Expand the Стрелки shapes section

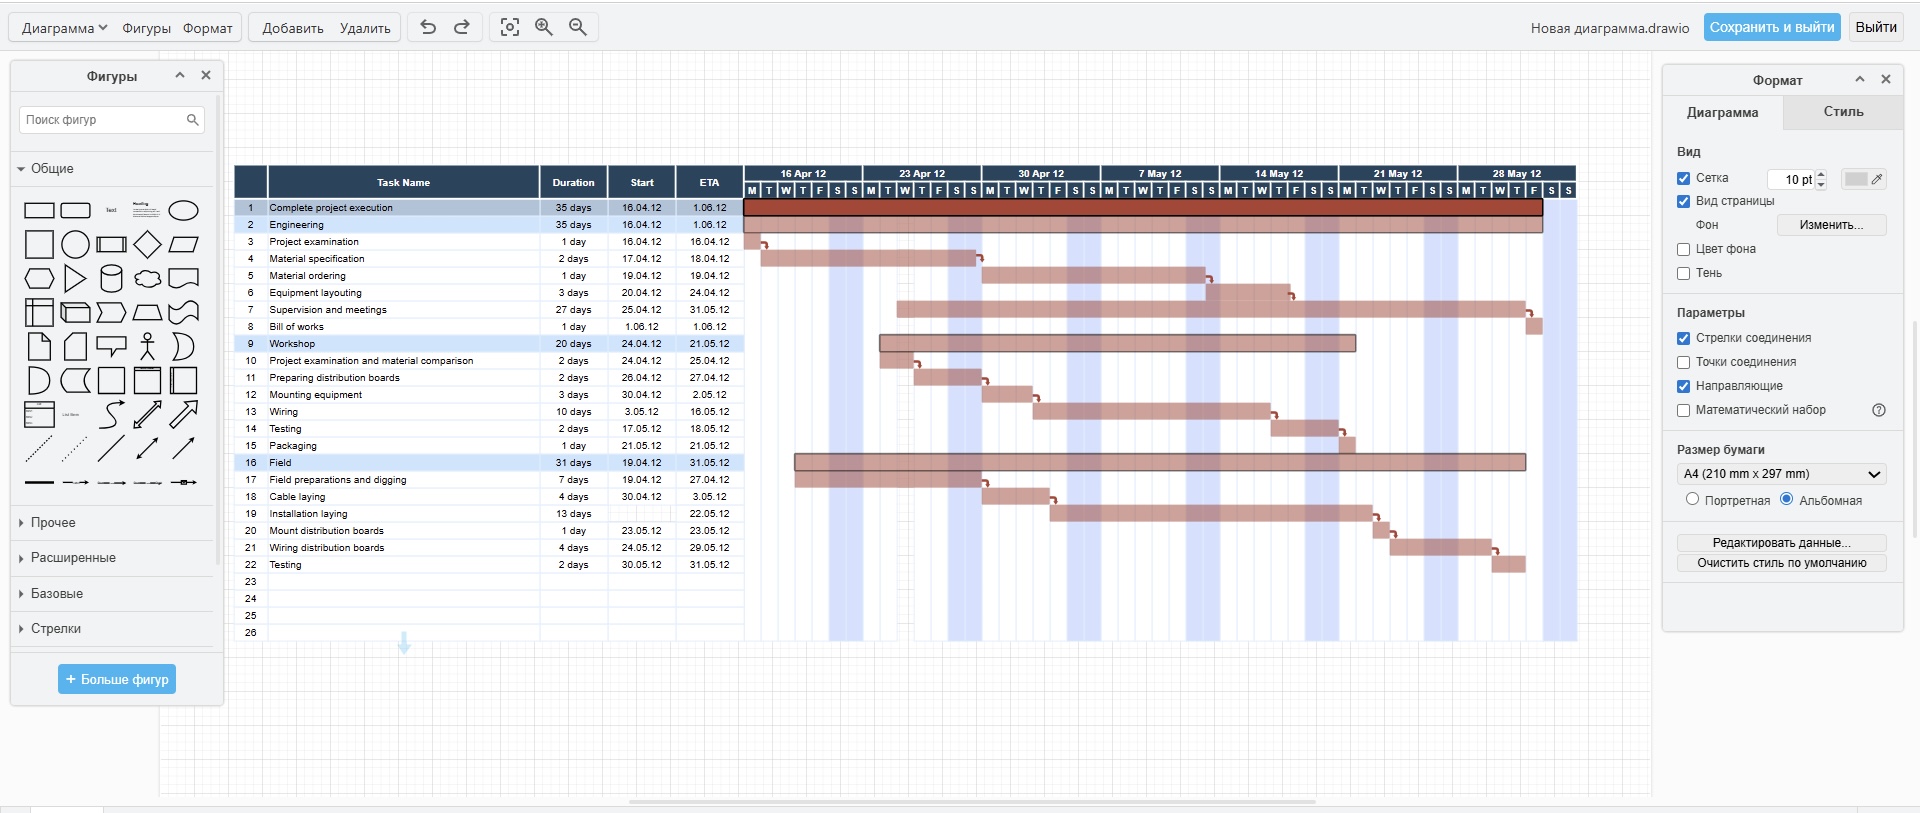tap(55, 629)
